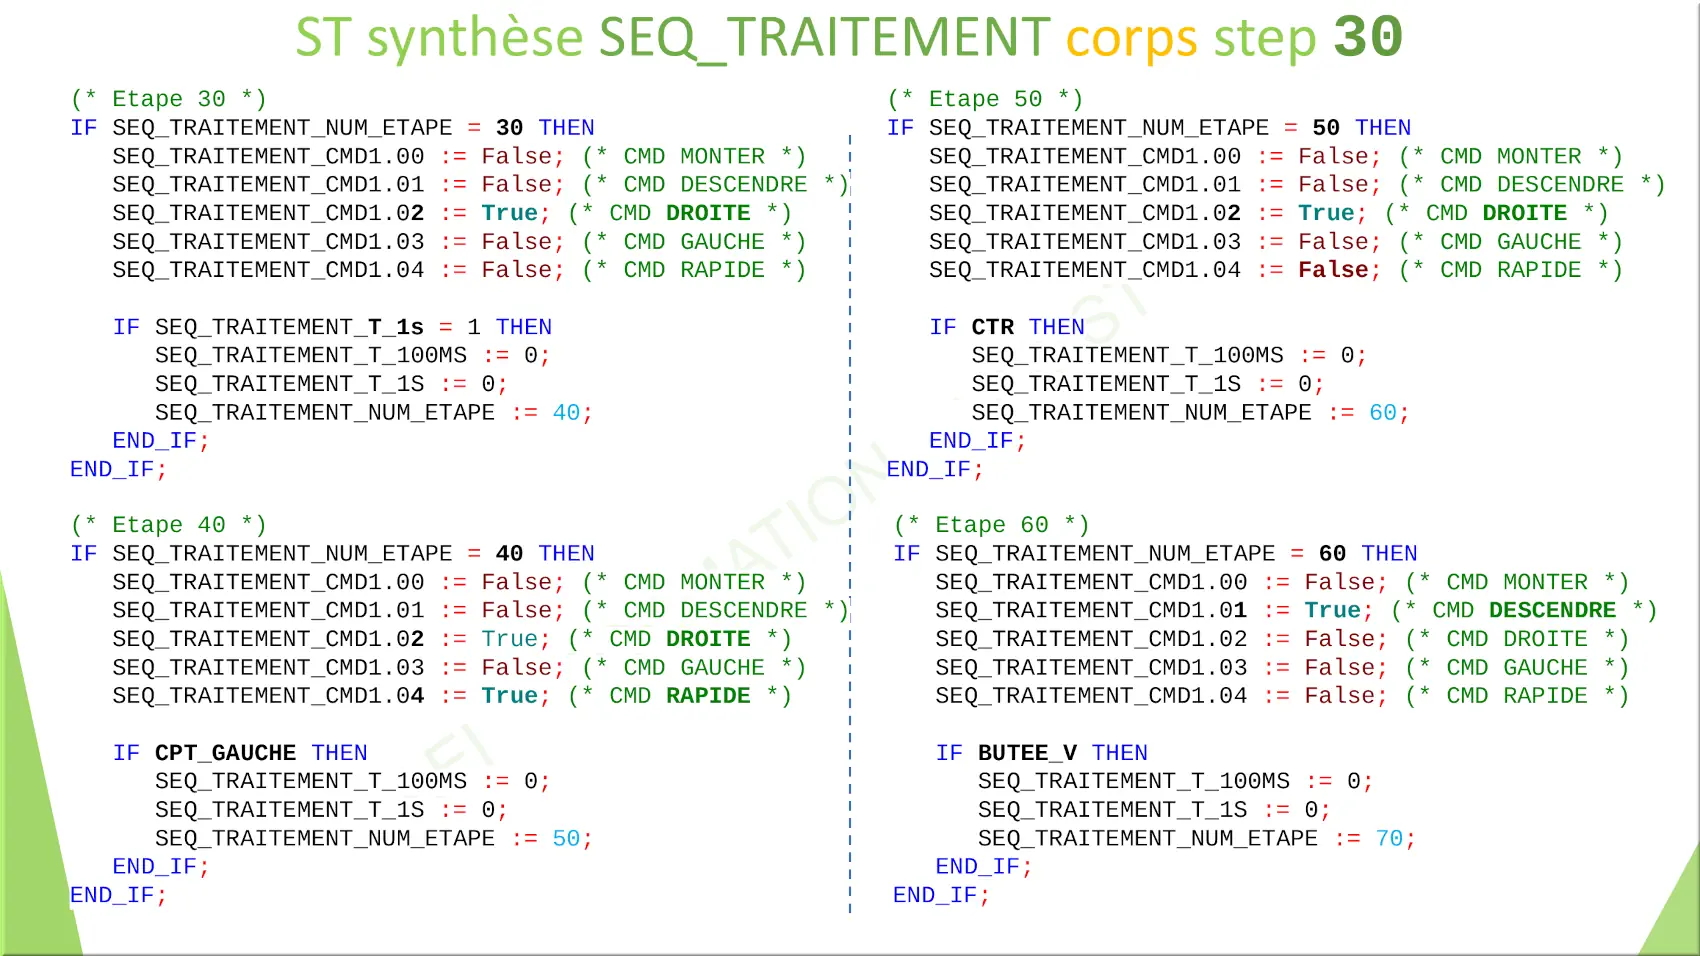Click 'CMD1.04 := True; (* CMD RAPIDE *)' line
The height and width of the screenshot is (956, 1700).
[x=452, y=696]
